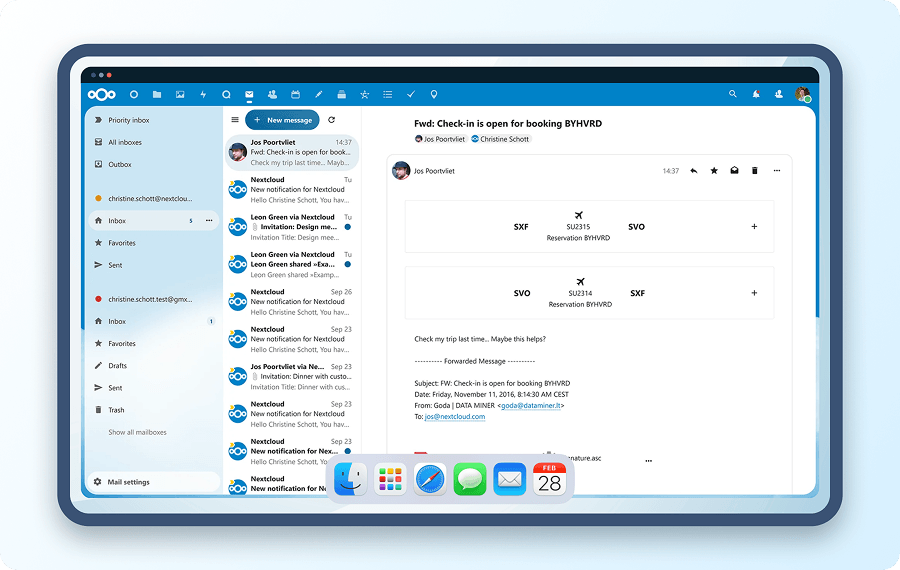Delete the open email with the trash icon
The image size is (900, 570).
(x=755, y=171)
